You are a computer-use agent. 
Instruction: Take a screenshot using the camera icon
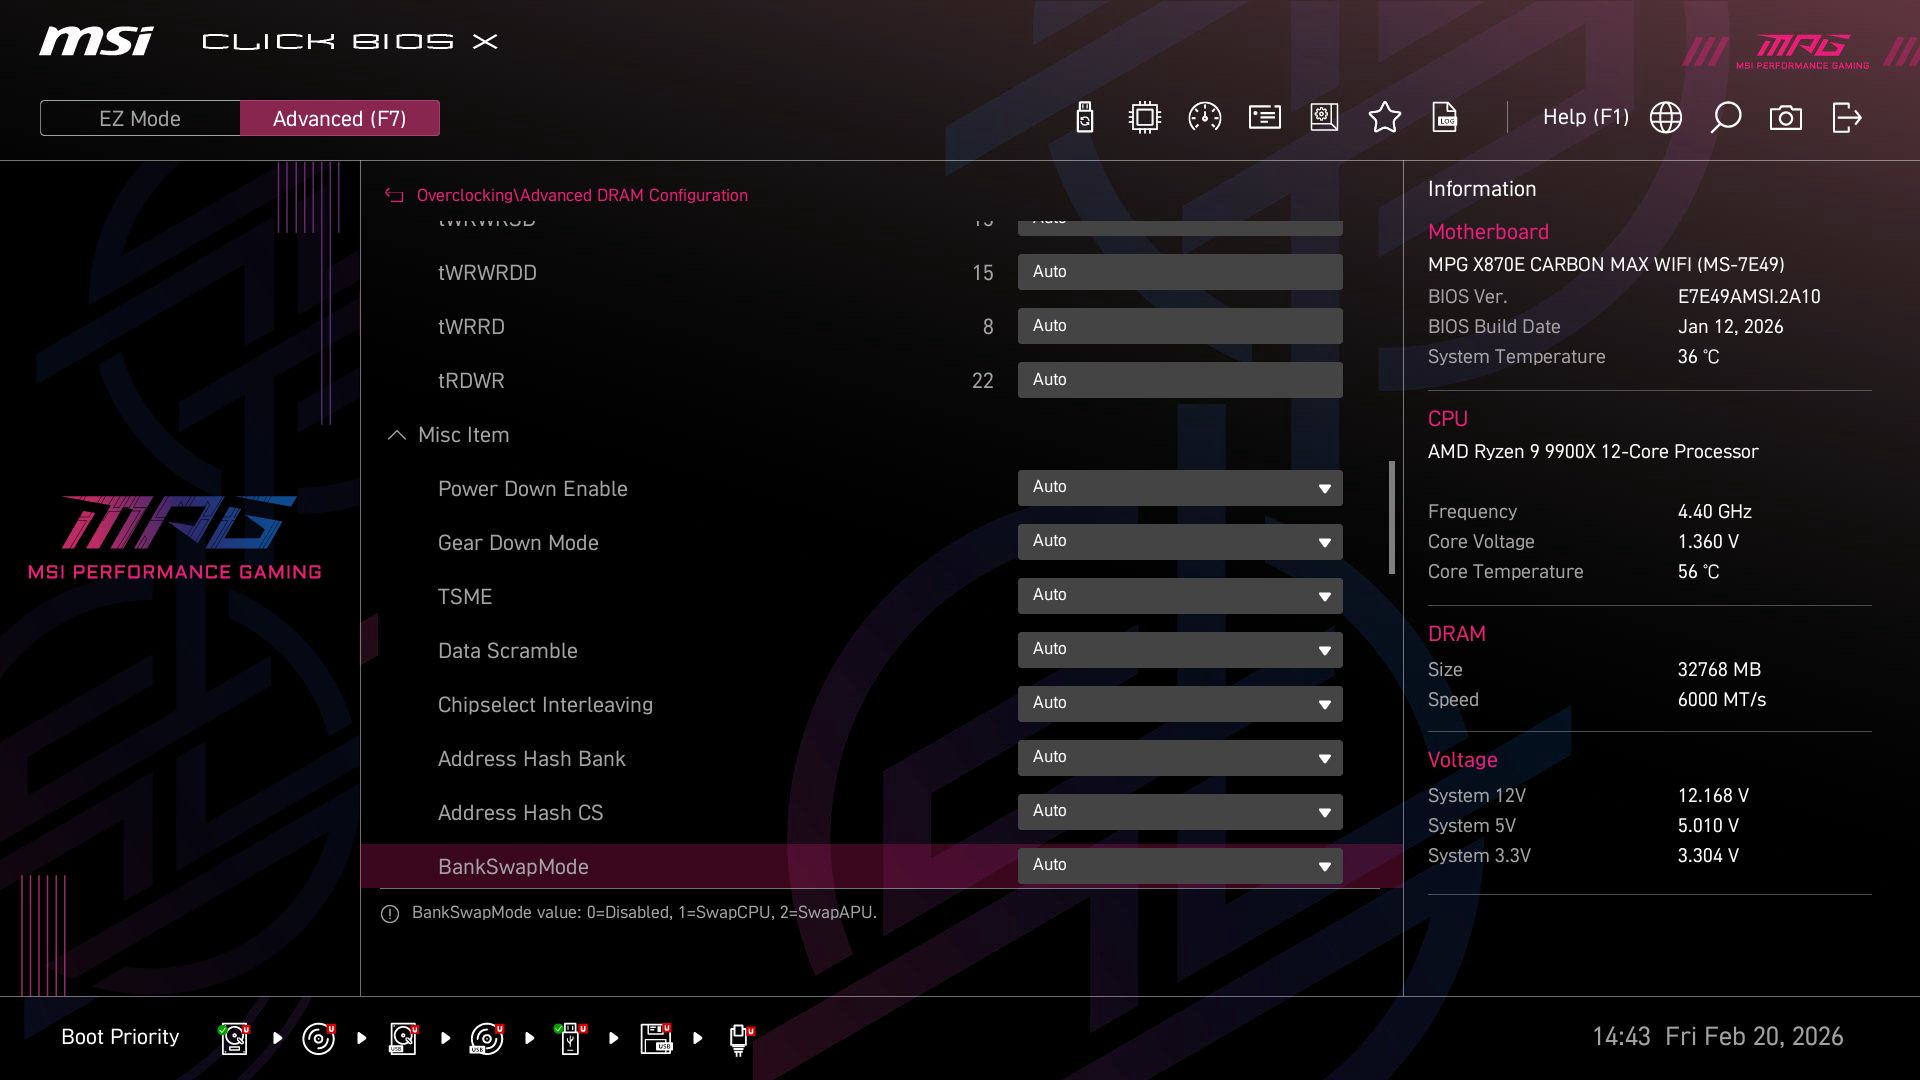(1786, 117)
